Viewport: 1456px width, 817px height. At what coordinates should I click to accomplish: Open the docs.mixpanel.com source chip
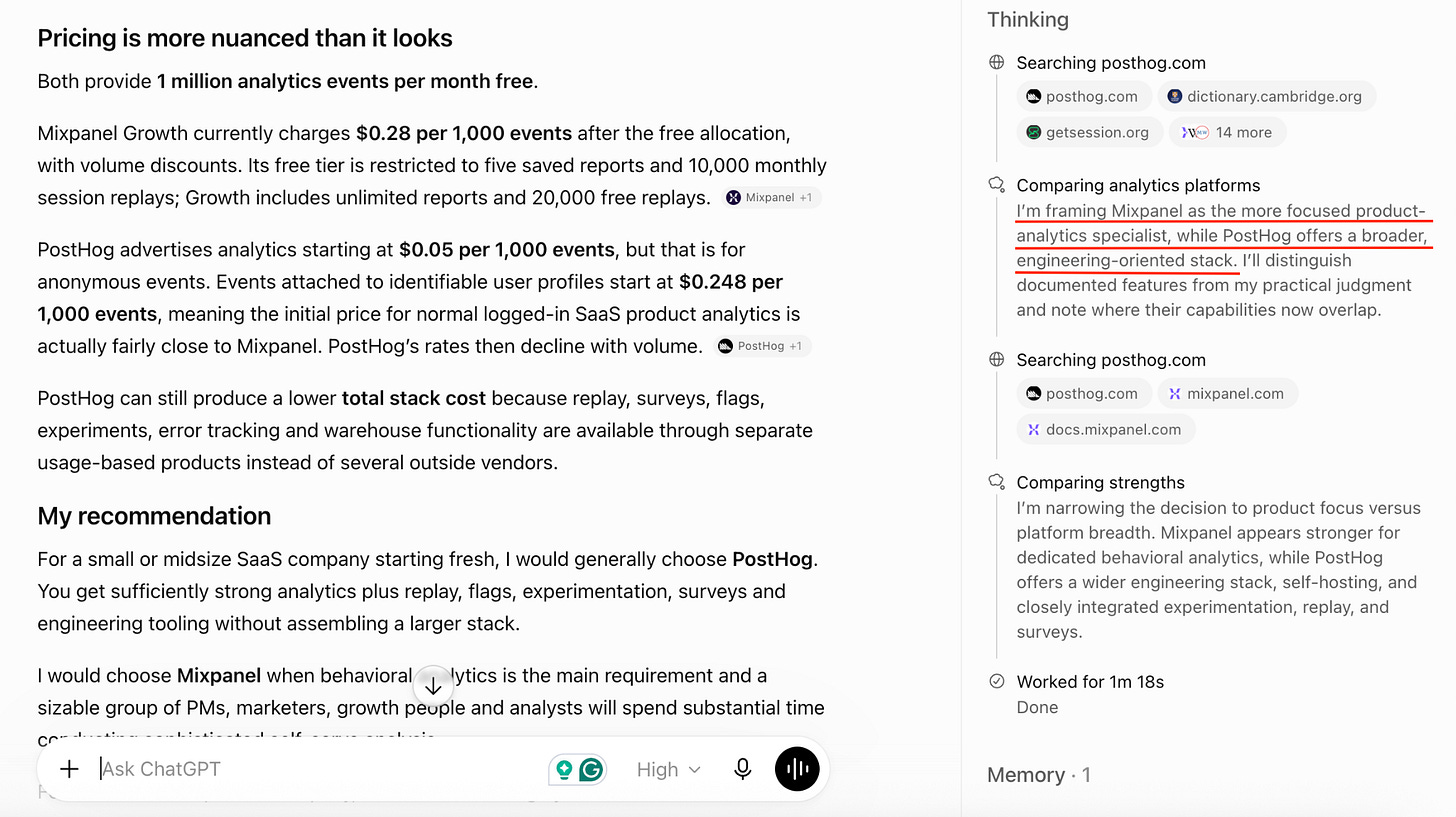(x=1106, y=429)
